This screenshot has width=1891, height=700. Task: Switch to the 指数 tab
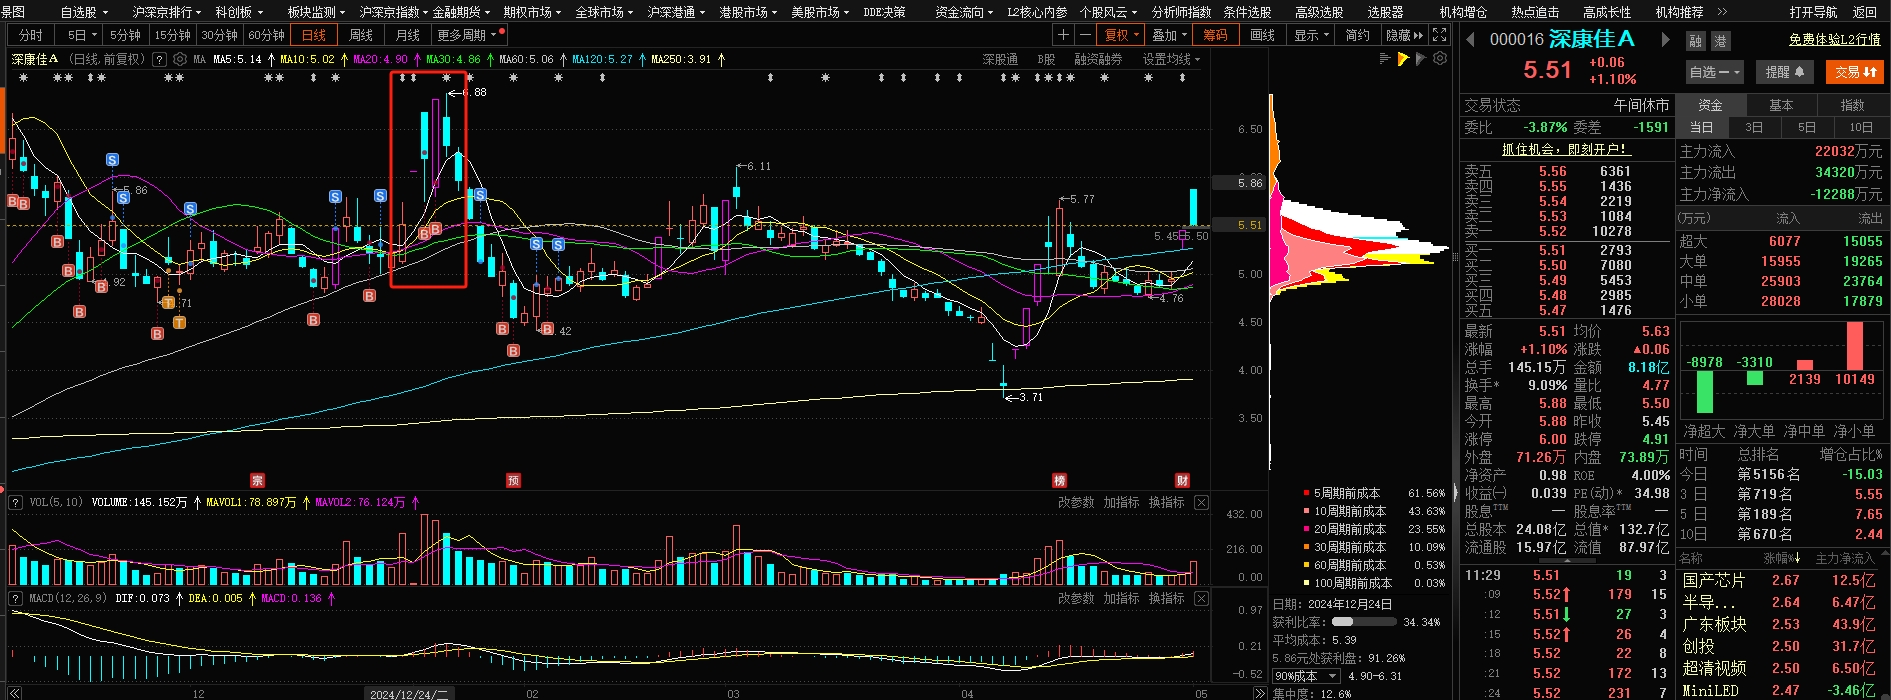(1853, 105)
